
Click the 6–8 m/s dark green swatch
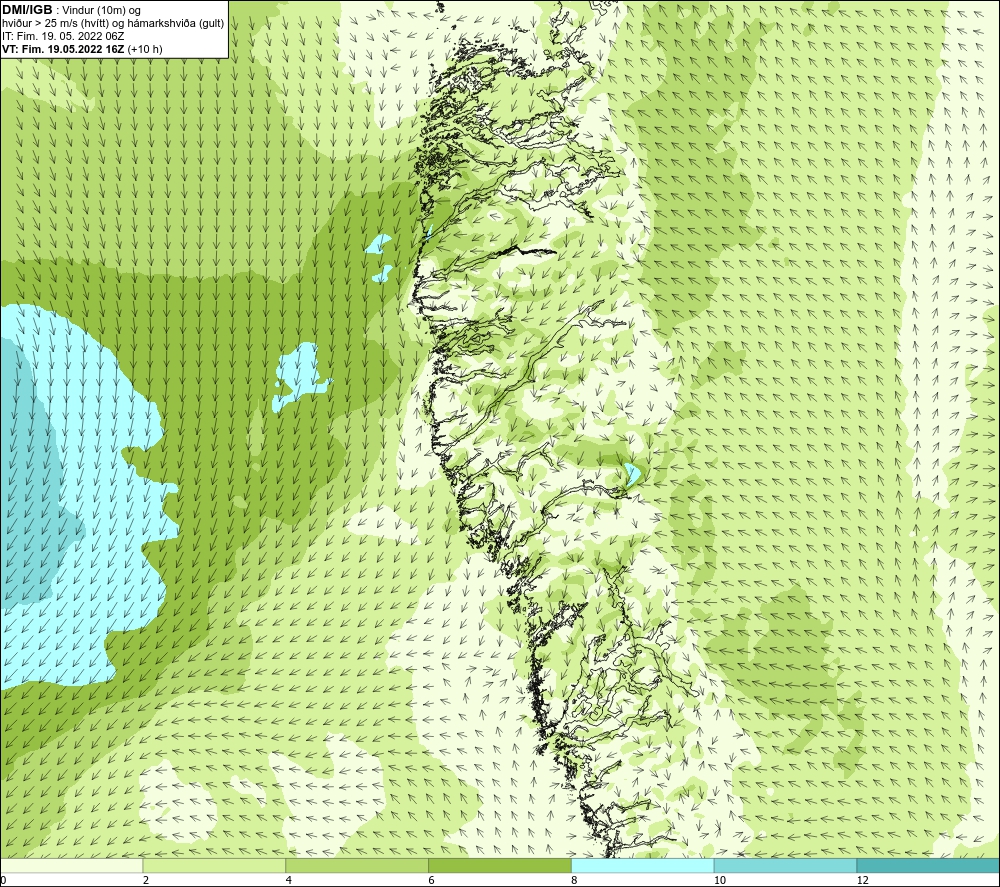500,865
